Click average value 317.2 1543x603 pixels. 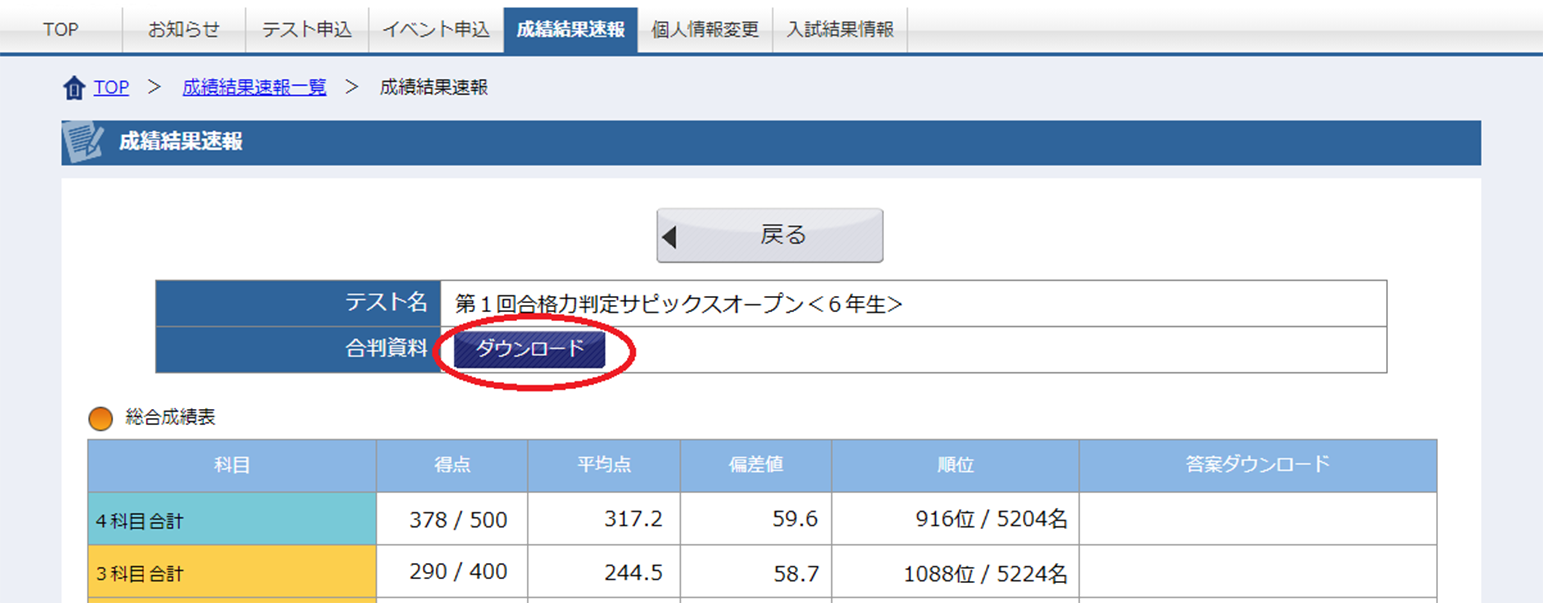pyautogui.click(x=633, y=520)
